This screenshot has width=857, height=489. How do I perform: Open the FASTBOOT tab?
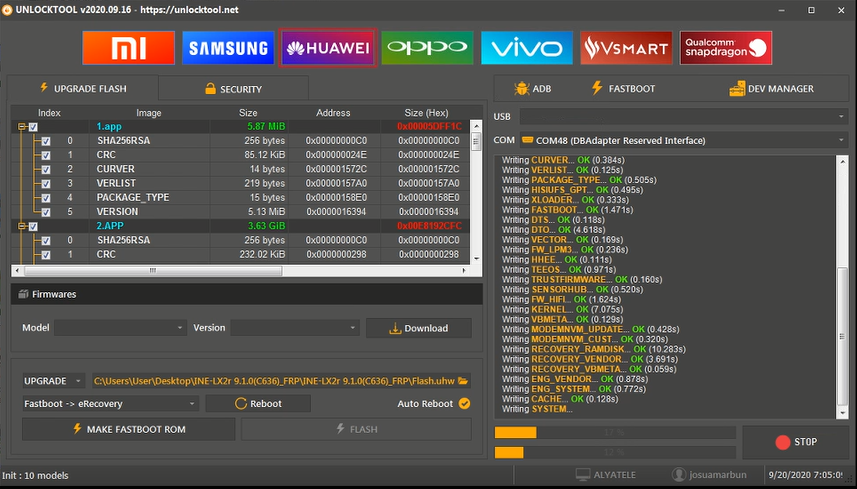click(623, 89)
